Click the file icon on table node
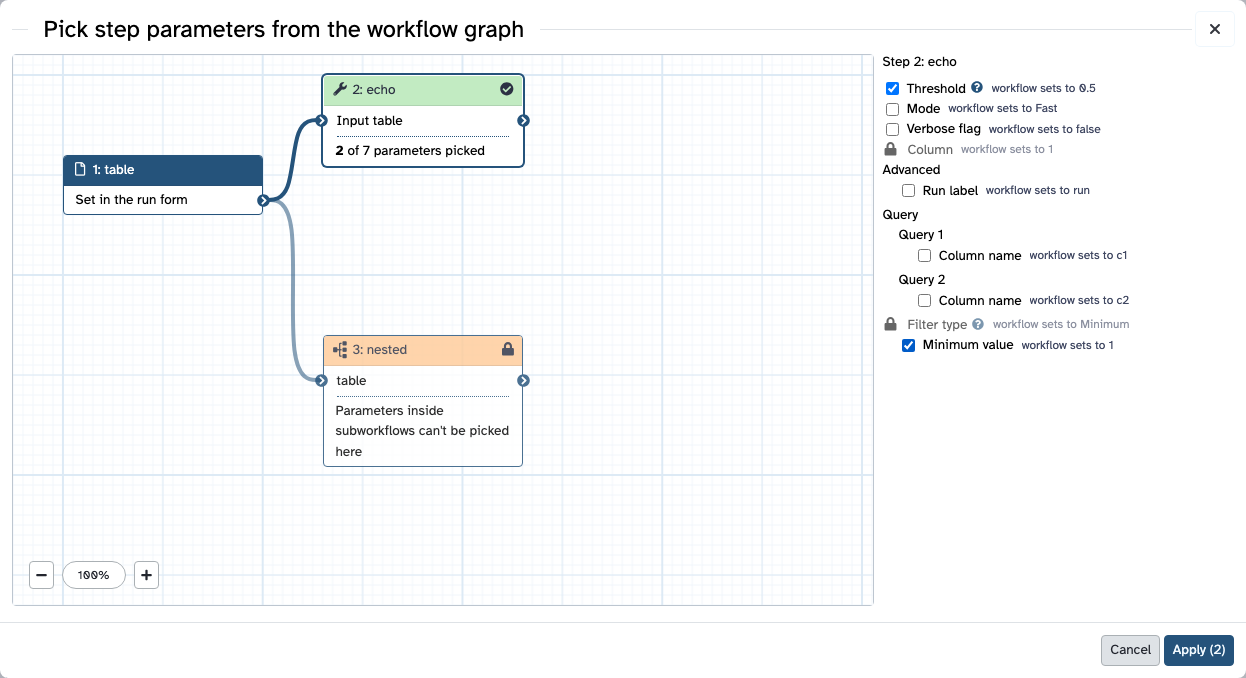The height and width of the screenshot is (678, 1246). coord(81,170)
